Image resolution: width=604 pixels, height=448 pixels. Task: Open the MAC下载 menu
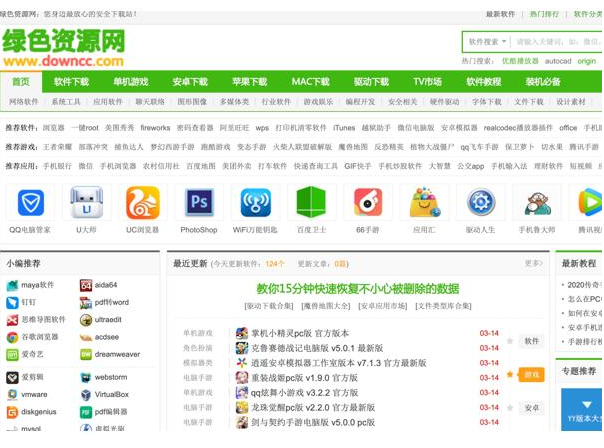[x=310, y=82]
